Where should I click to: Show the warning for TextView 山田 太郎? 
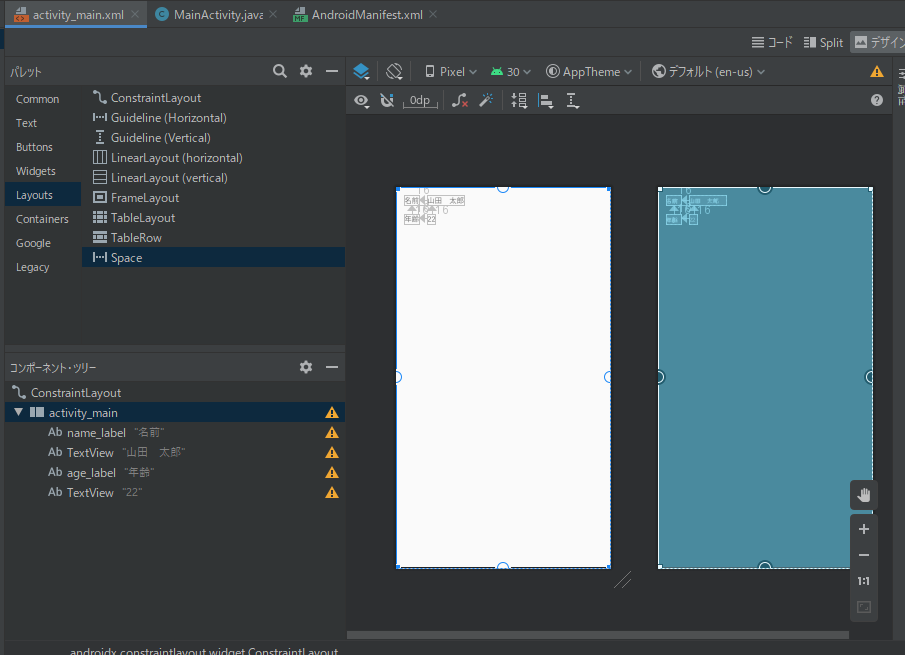pyautogui.click(x=332, y=452)
